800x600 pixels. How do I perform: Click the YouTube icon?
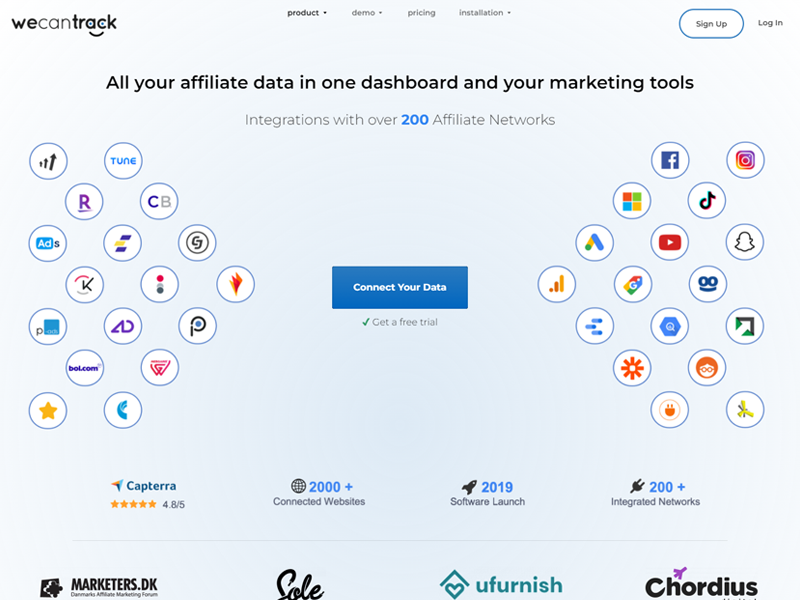669,242
